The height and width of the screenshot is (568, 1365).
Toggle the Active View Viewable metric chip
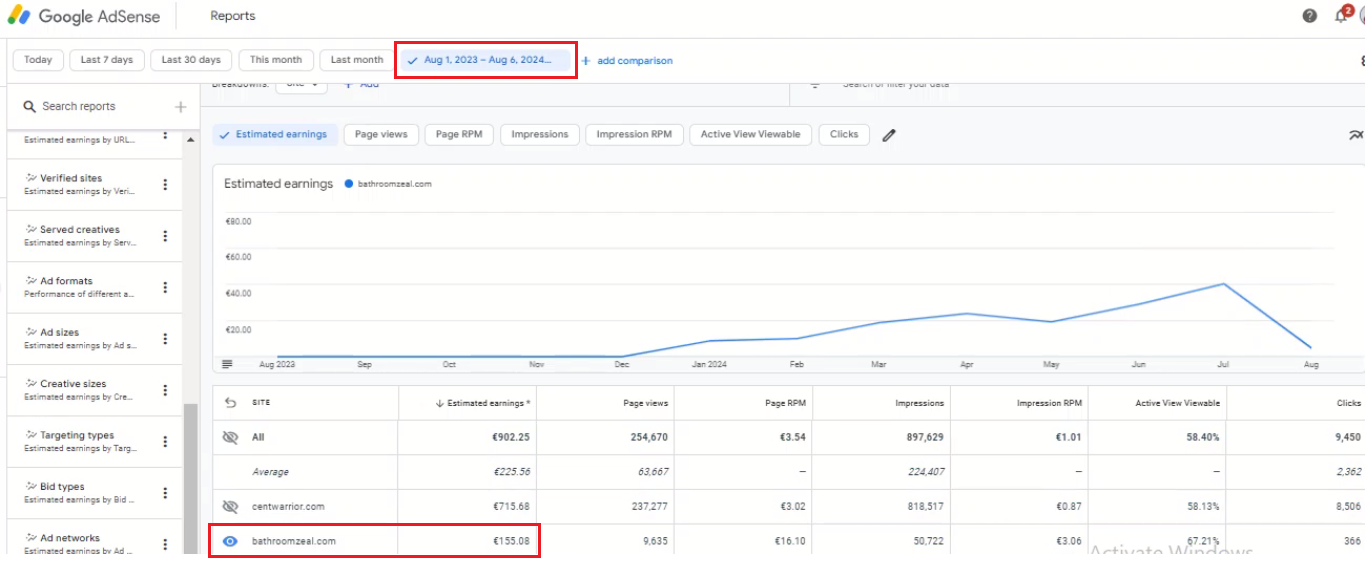[750, 134]
